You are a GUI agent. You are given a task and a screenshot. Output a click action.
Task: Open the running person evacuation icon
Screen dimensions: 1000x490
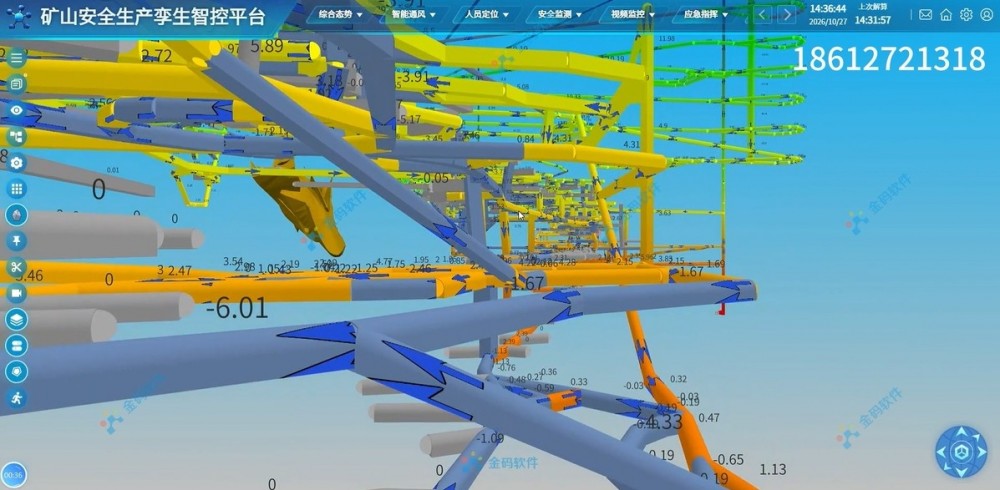[17, 398]
